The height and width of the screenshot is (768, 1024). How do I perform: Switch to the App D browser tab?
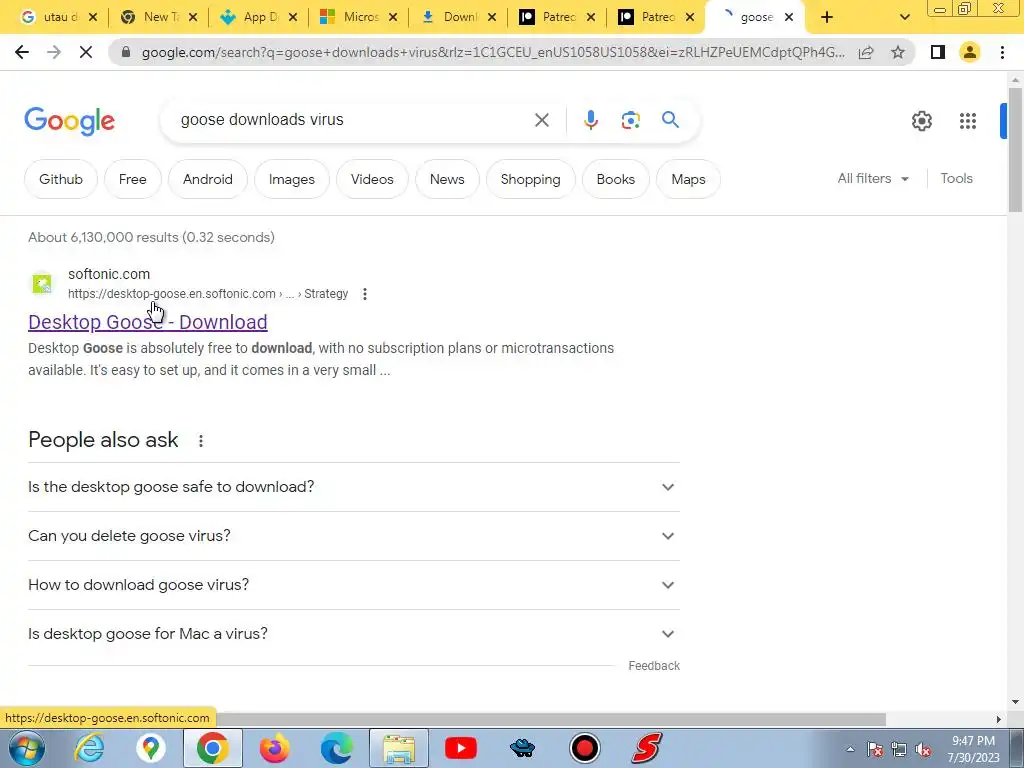click(257, 17)
